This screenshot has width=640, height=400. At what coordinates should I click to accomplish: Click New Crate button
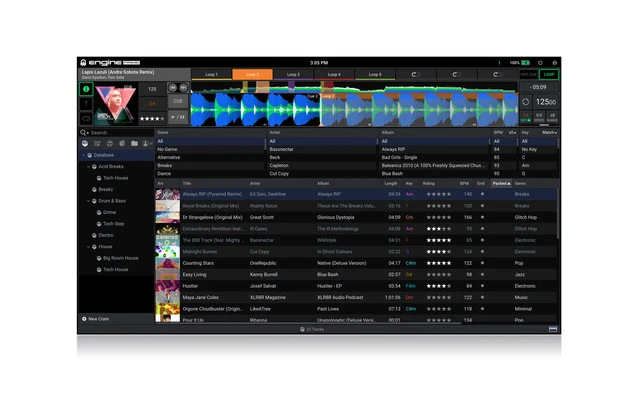[96, 319]
